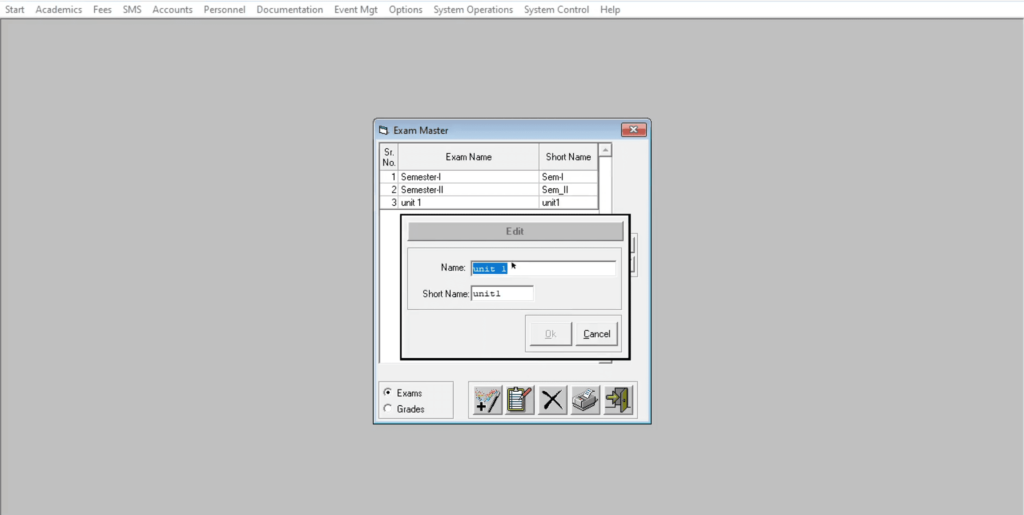Open the Personnel menu
Image resolution: width=1024 pixels, height=515 pixels.
tap(224, 10)
